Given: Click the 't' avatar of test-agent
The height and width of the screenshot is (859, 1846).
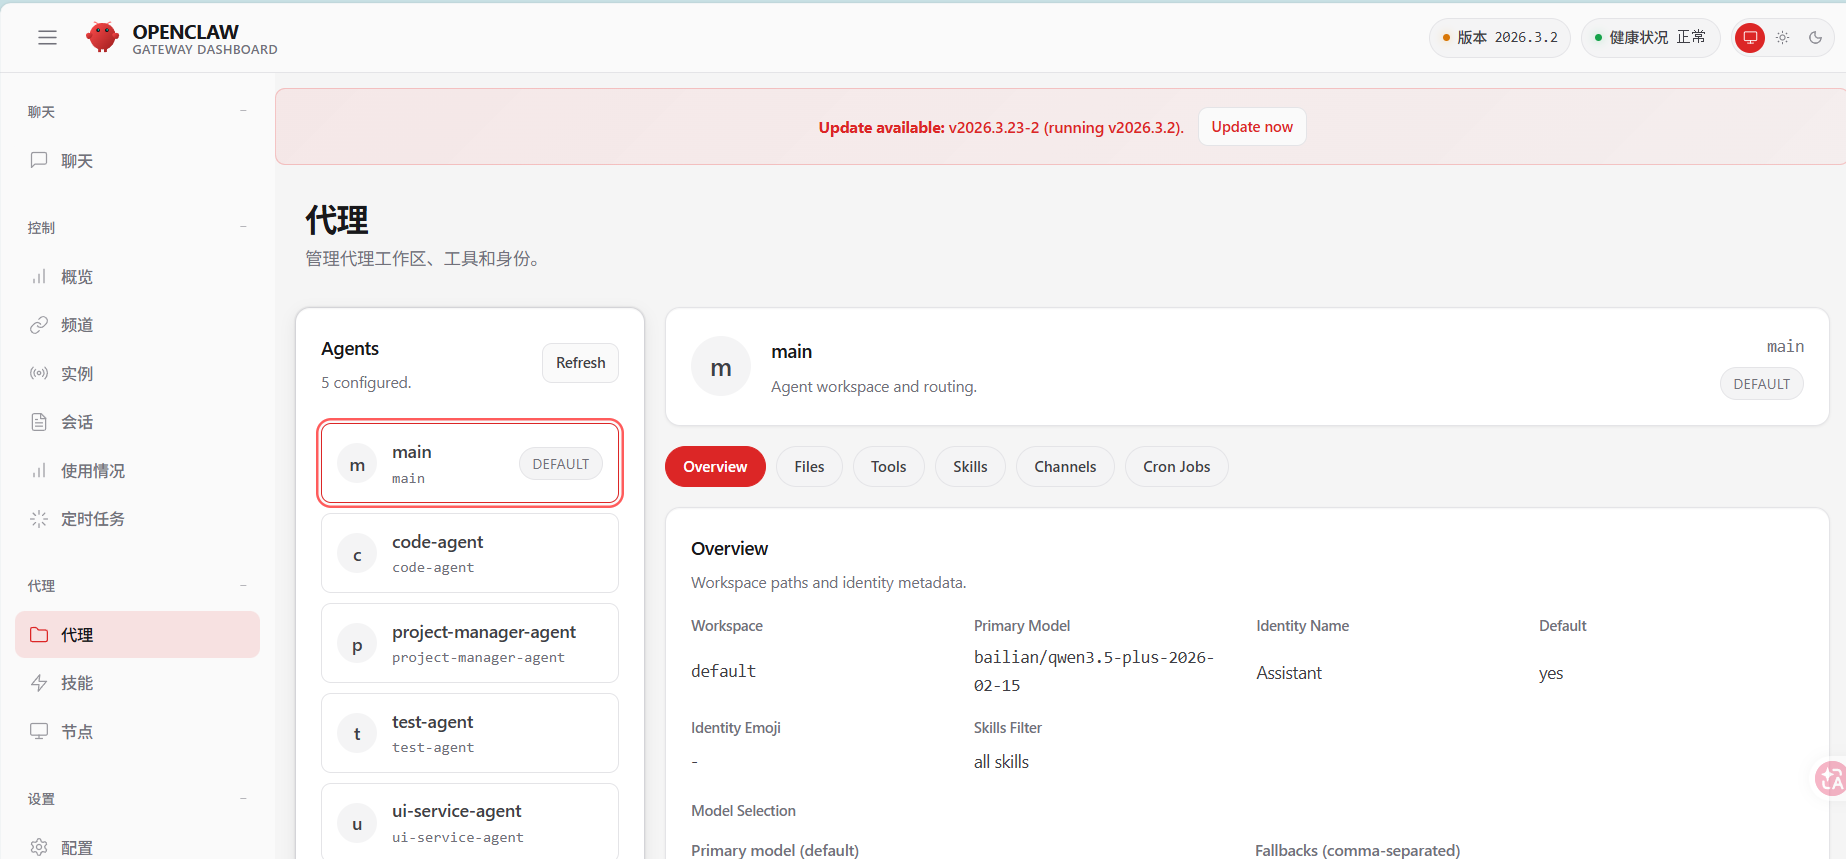Looking at the screenshot, I should point(357,734).
